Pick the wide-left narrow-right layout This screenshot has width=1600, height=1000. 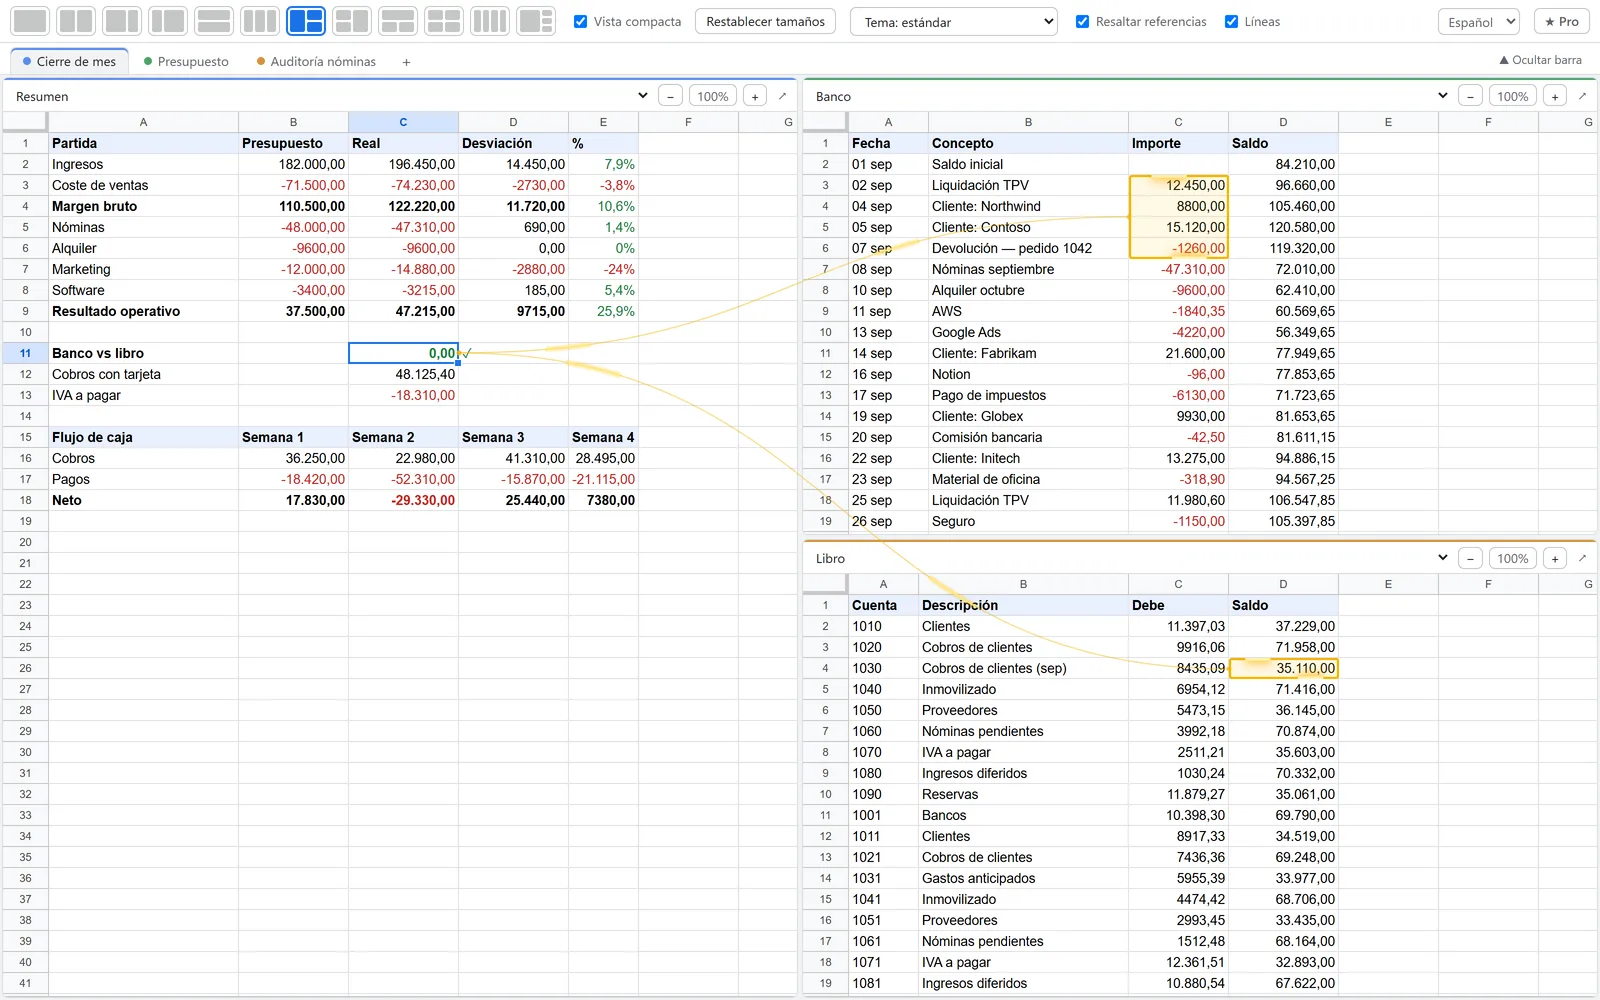pos(122,21)
